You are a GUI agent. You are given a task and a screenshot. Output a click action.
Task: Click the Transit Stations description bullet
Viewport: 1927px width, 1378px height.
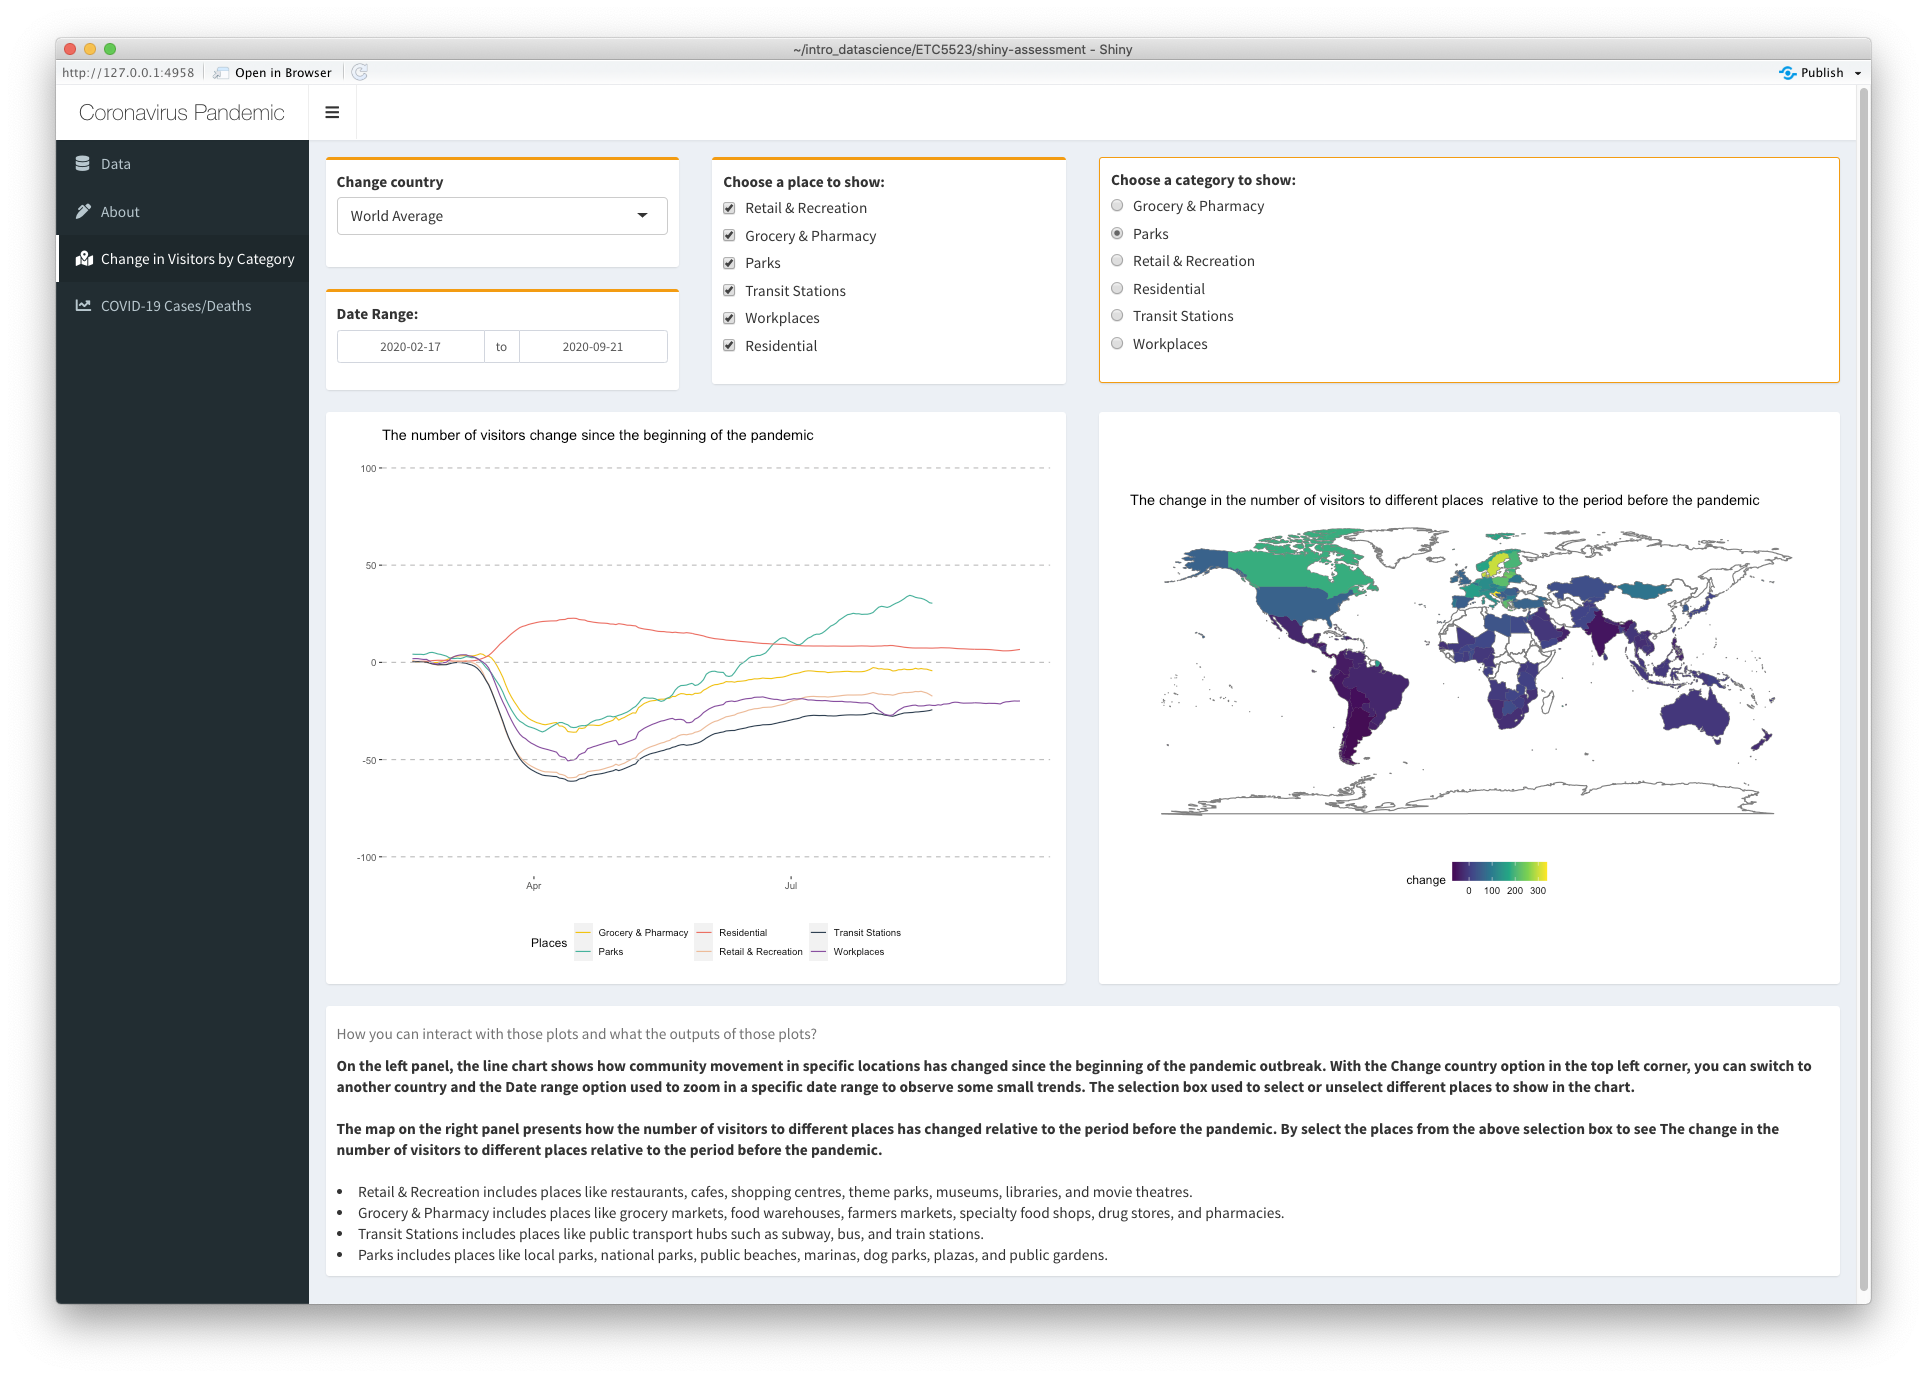point(670,1234)
